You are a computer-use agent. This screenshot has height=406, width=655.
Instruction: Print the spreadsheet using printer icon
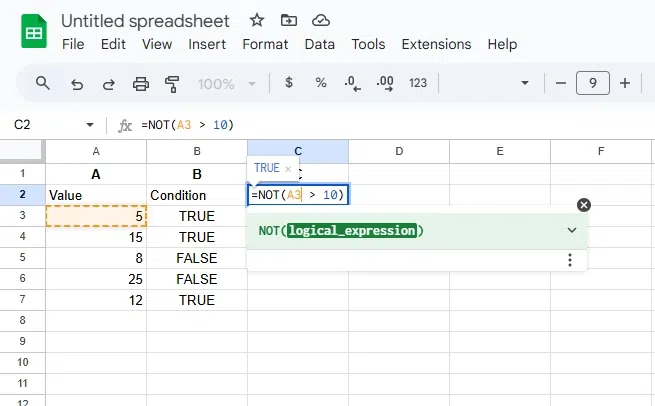click(141, 83)
